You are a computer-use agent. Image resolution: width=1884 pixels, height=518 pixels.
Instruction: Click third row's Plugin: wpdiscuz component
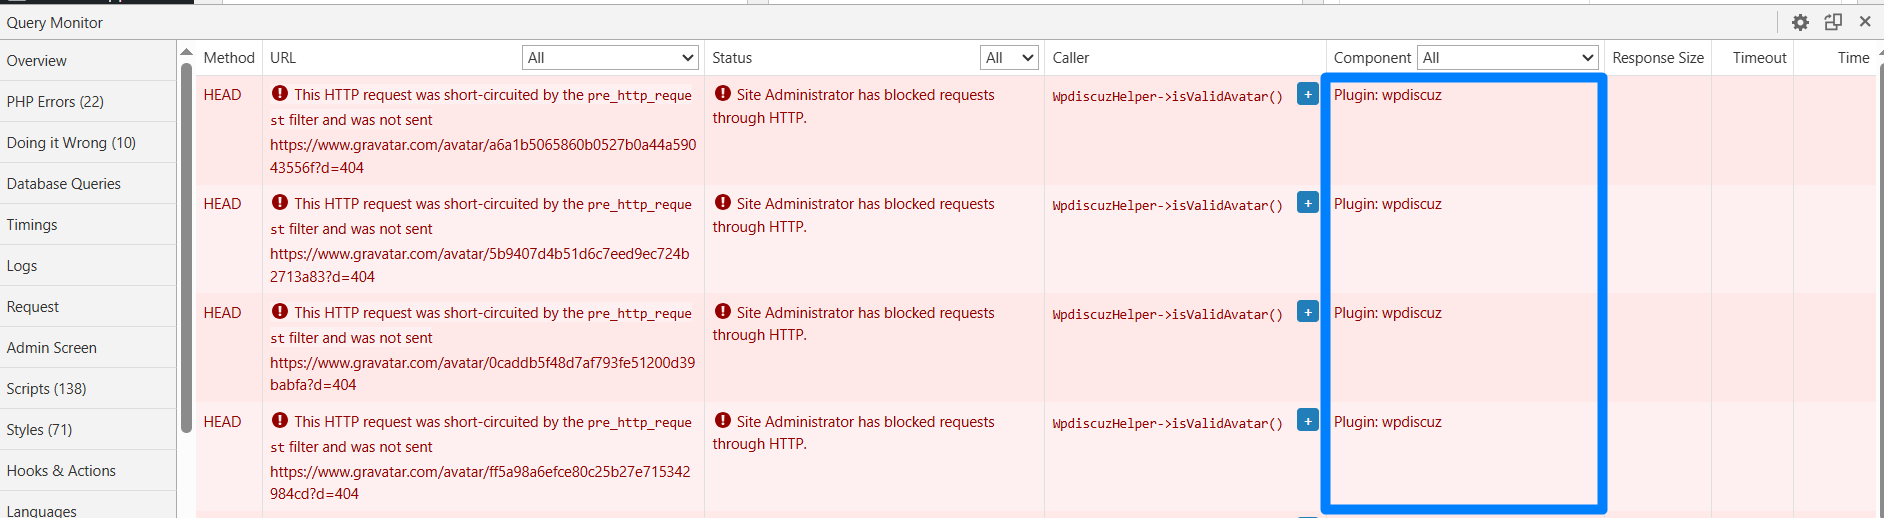tap(1388, 313)
